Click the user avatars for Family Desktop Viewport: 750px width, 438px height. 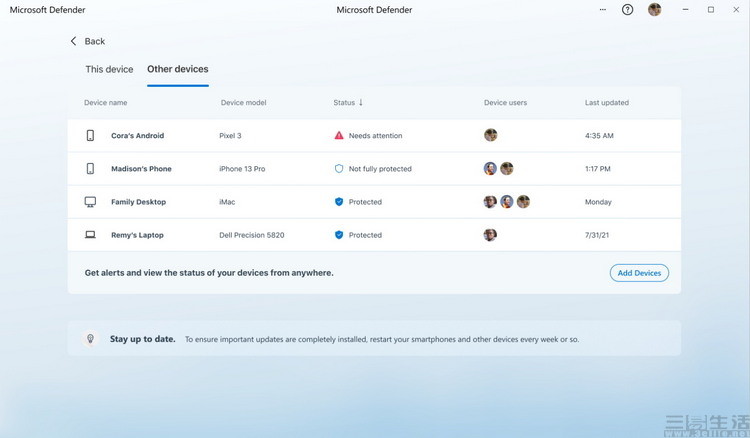tap(506, 202)
